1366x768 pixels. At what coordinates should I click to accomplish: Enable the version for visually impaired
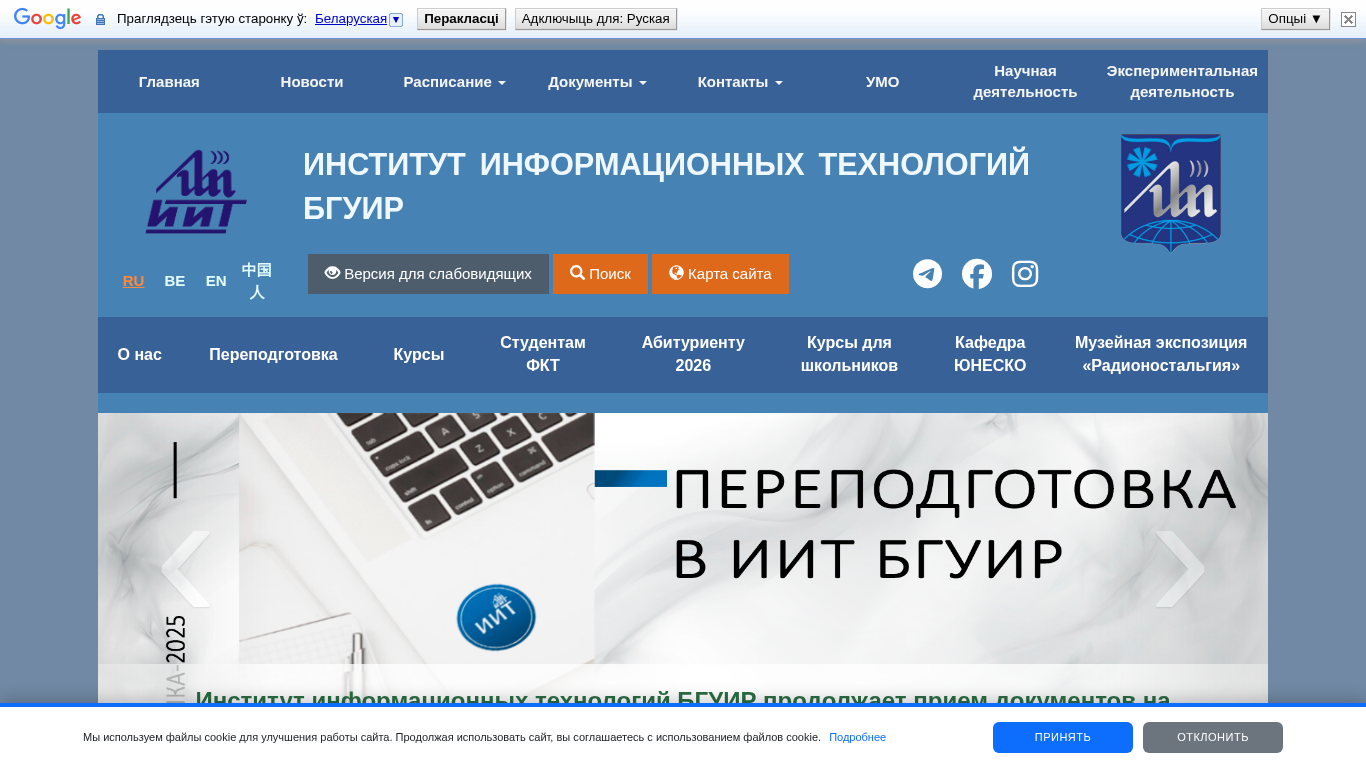428,274
